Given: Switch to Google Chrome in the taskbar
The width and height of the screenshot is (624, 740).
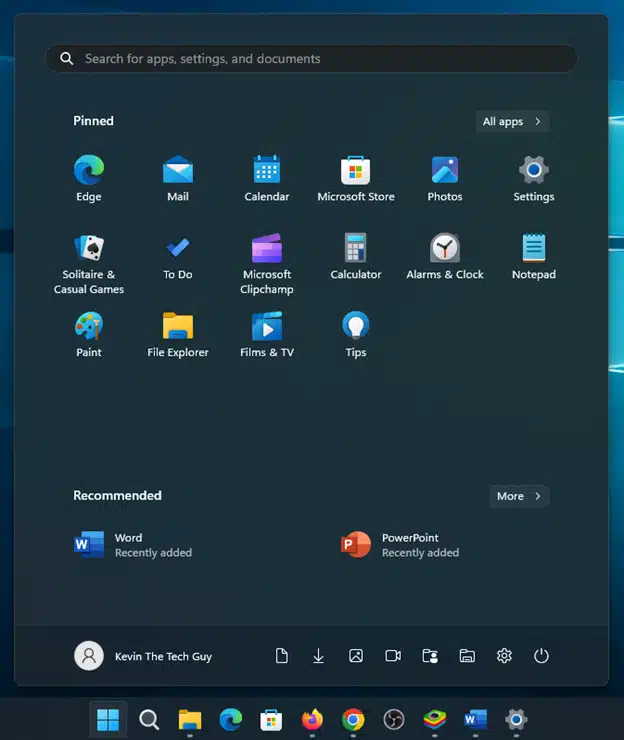Looking at the screenshot, I should (353, 720).
